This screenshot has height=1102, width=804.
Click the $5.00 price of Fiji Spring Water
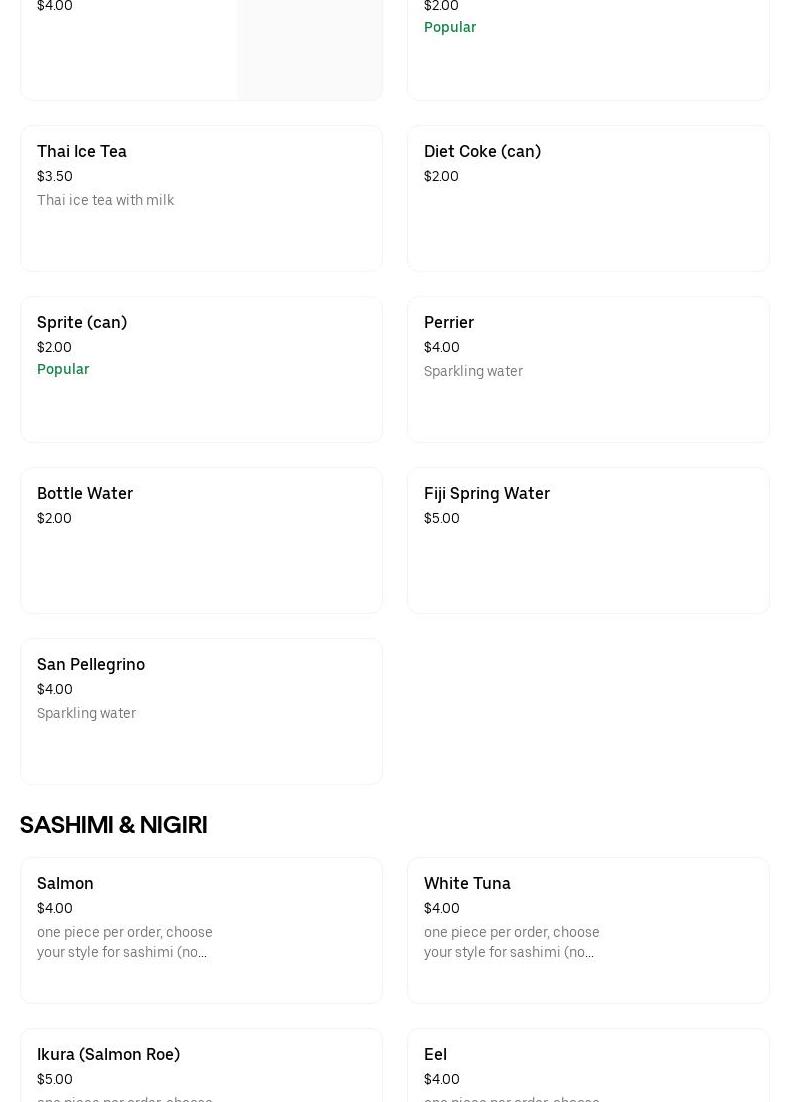(442, 518)
